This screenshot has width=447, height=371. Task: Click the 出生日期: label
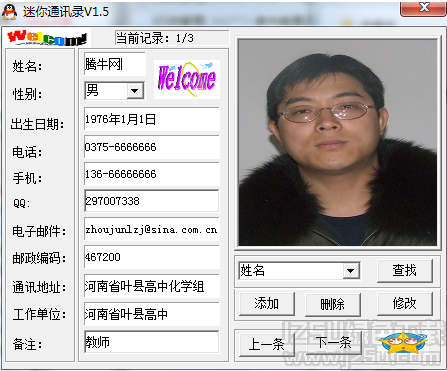37,124
